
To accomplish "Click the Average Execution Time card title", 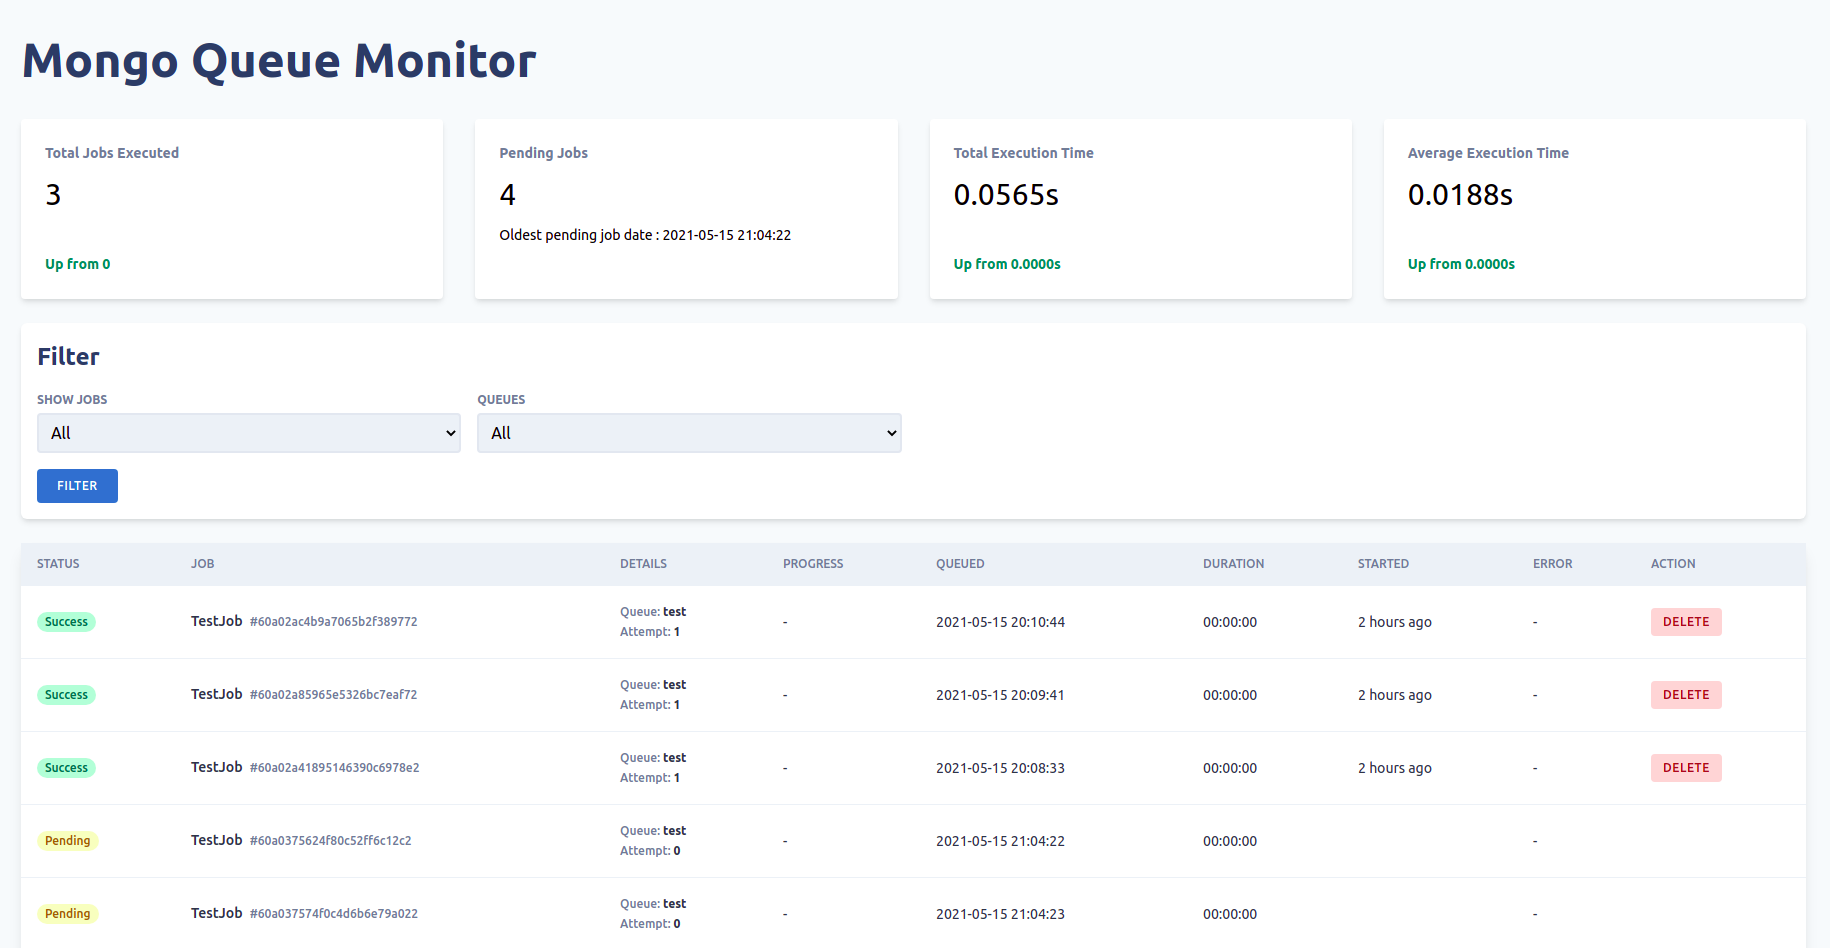I will pos(1488,153).
